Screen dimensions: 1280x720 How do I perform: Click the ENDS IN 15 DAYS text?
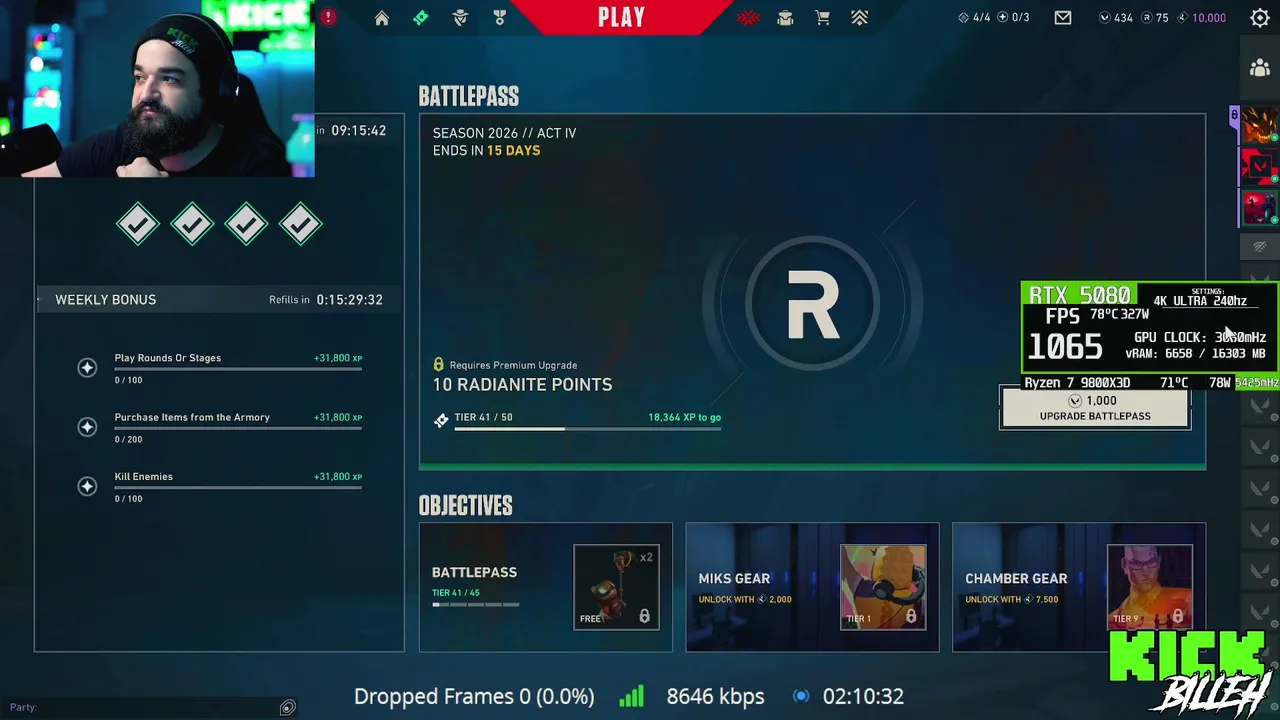[486, 151]
